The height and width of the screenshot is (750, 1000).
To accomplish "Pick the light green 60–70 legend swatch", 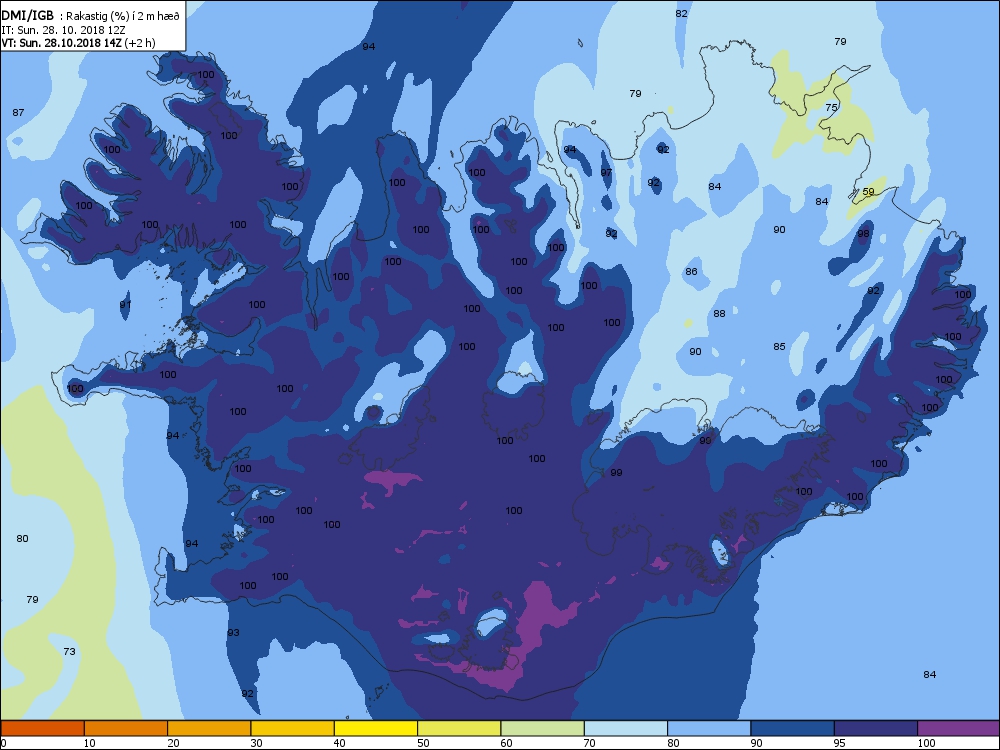I will coord(543,728).
